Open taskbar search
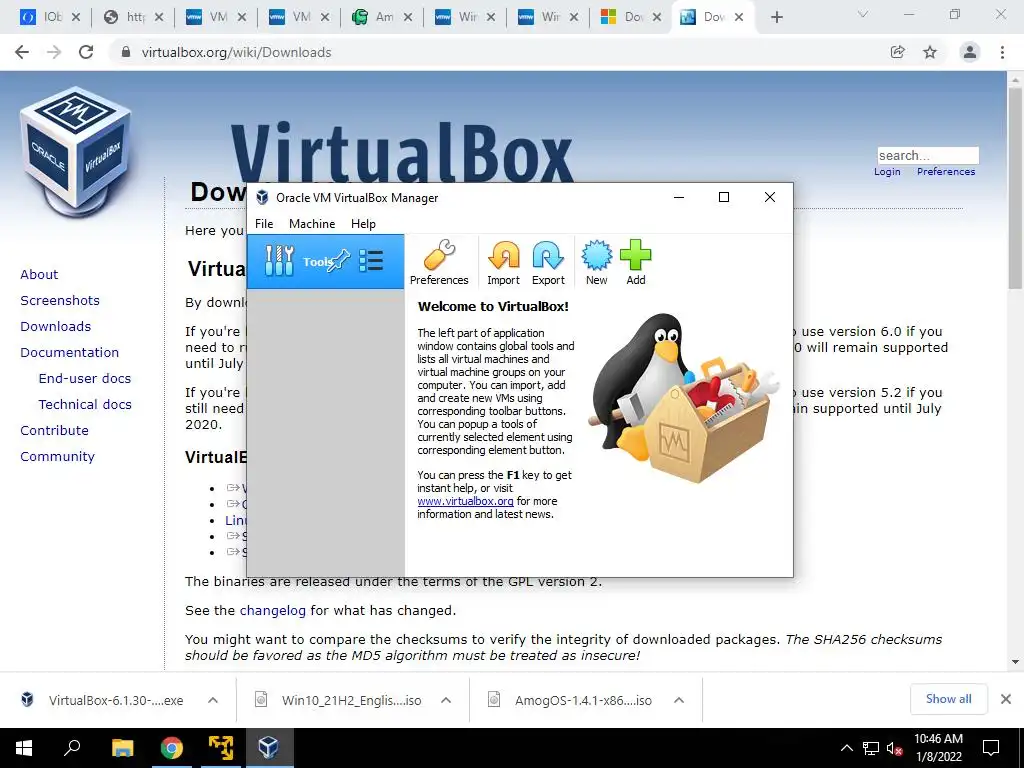 point(72,748)
